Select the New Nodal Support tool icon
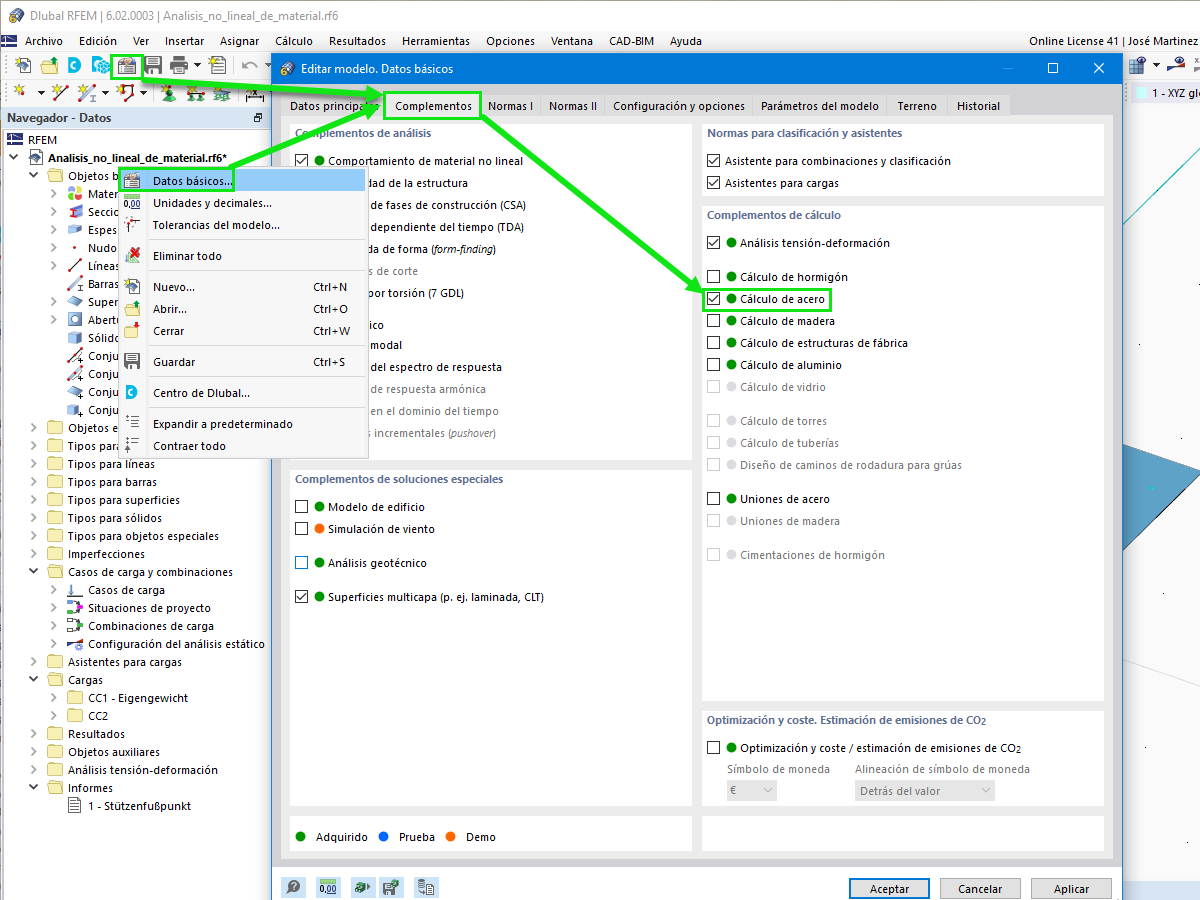1200x900 pixels. coord(170,92)
